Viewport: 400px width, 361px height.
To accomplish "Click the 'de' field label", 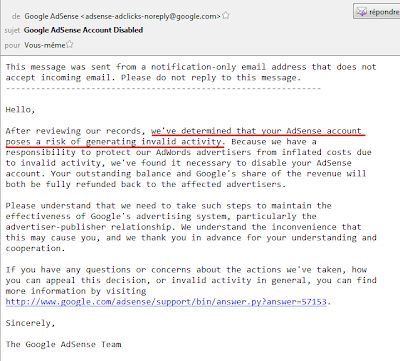I will (16, 16).
